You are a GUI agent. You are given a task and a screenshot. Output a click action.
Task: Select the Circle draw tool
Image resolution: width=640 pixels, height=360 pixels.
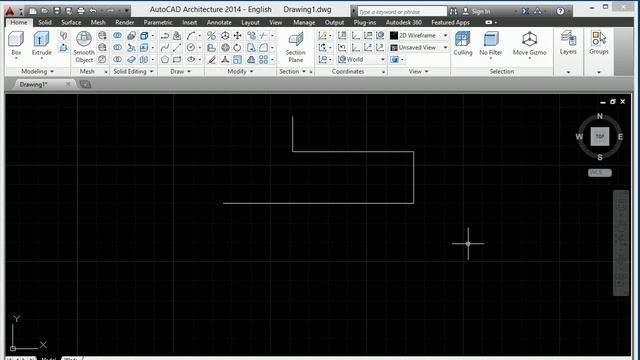[x=191, y=48]
